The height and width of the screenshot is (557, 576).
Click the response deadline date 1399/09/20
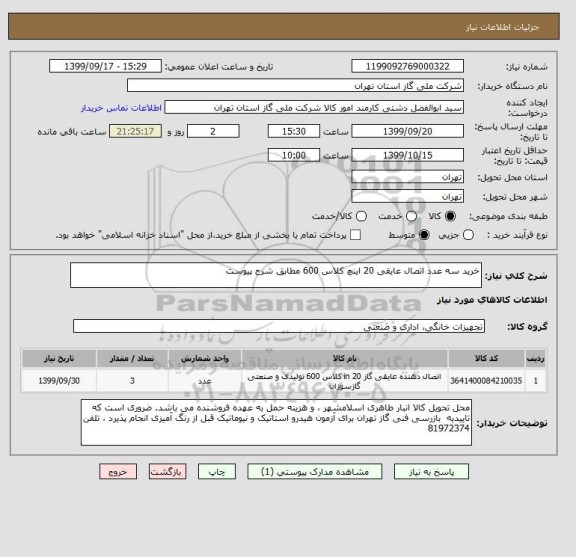point(407,131)
